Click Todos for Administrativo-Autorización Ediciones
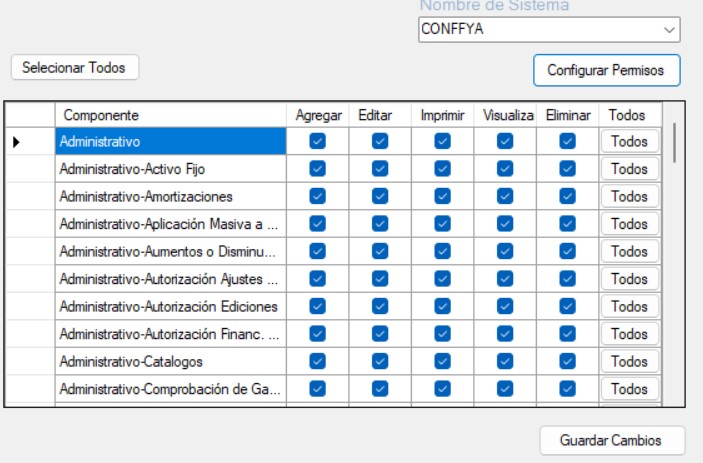The width and height of the screenshot is (703, 463). point(630,307)
